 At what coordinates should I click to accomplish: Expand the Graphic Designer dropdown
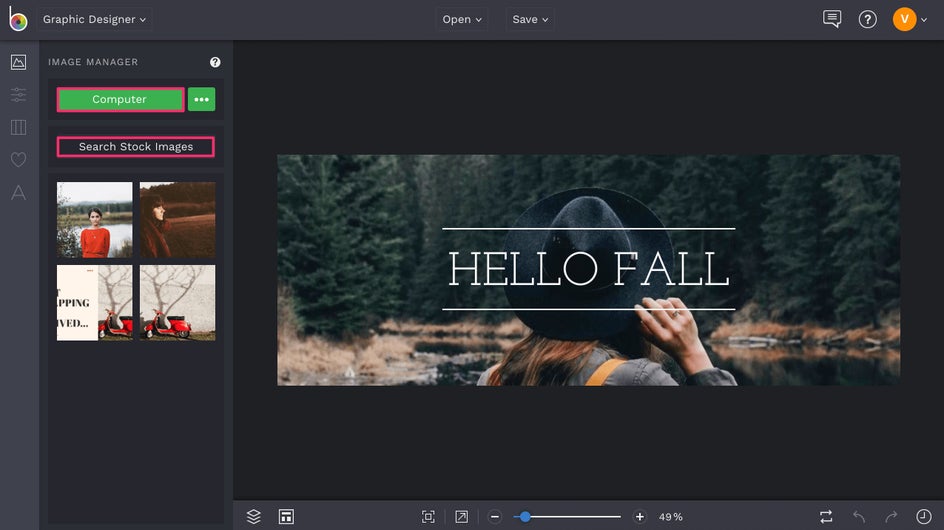point(95,19)
